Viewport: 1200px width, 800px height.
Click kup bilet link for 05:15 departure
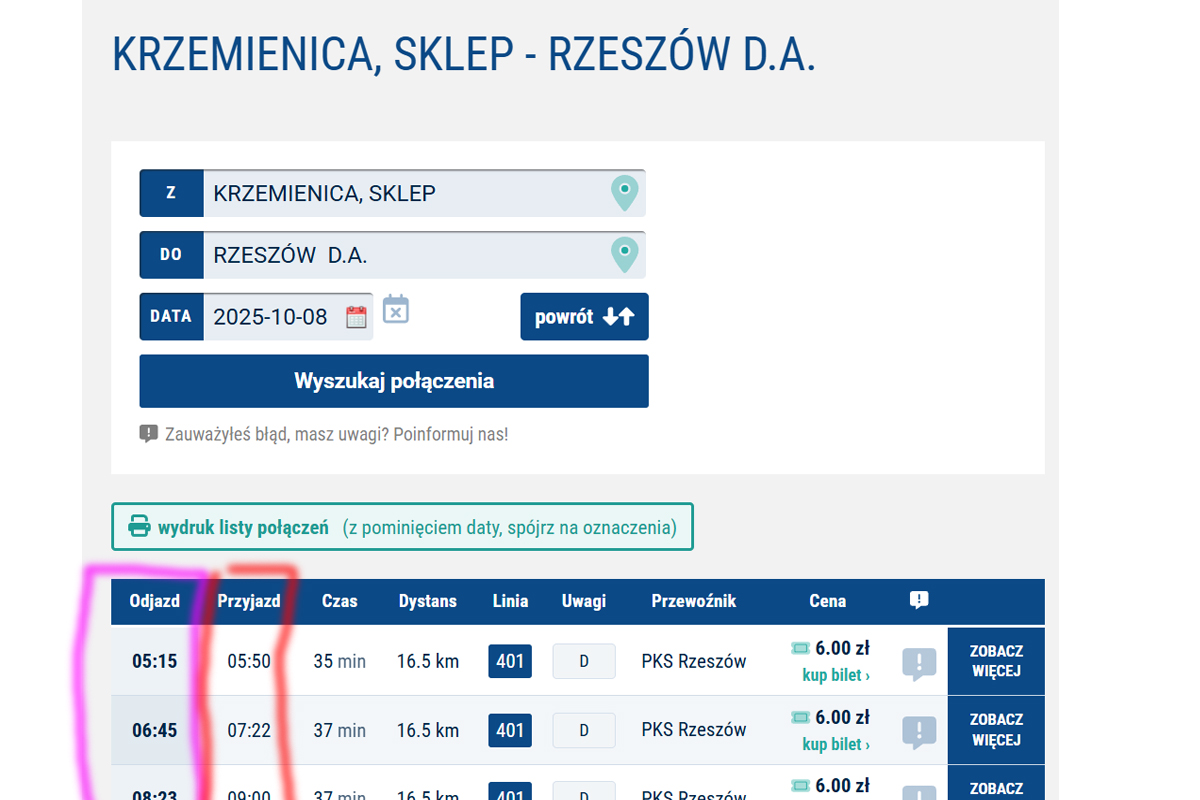835,676
